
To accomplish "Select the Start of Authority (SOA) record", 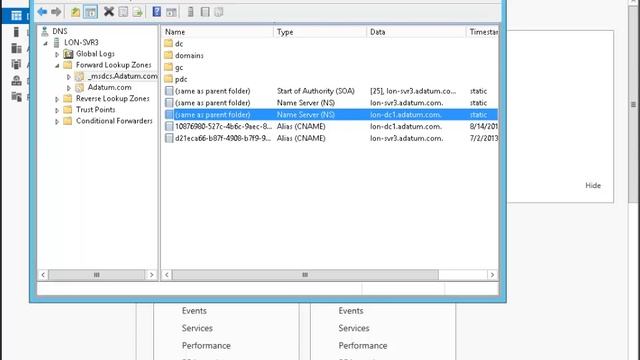I will 331,91.
